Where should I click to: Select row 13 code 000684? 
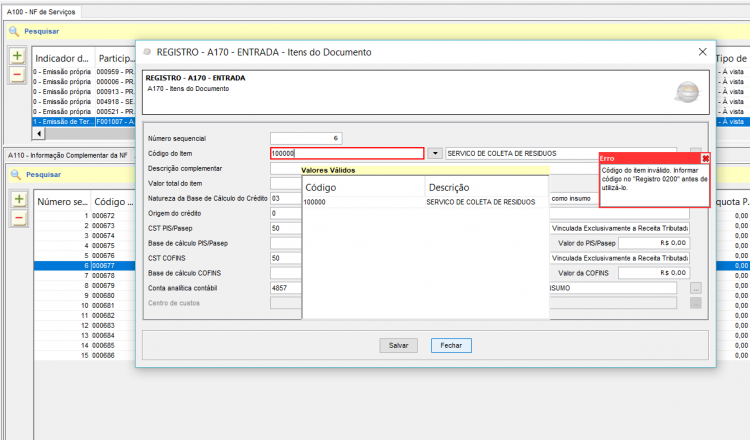[x=85, y=336]
